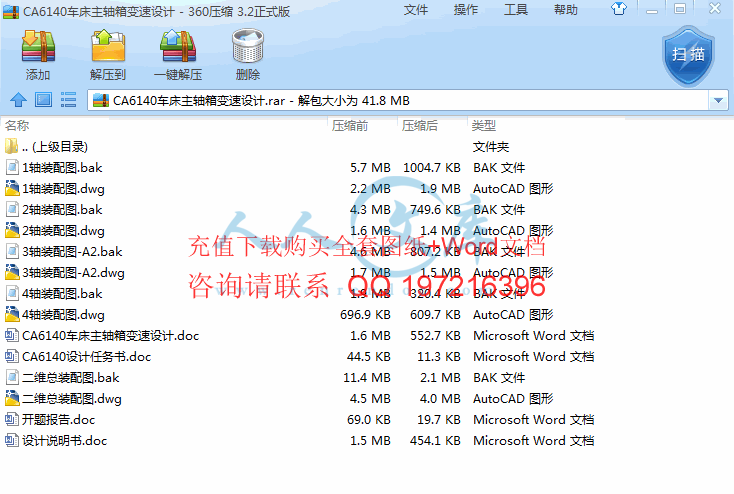This screenshot has width=734, height=494.
Task: Click the Word icon of 开题报告.doc
Action: pyautogui.click(x=12, y=419)
